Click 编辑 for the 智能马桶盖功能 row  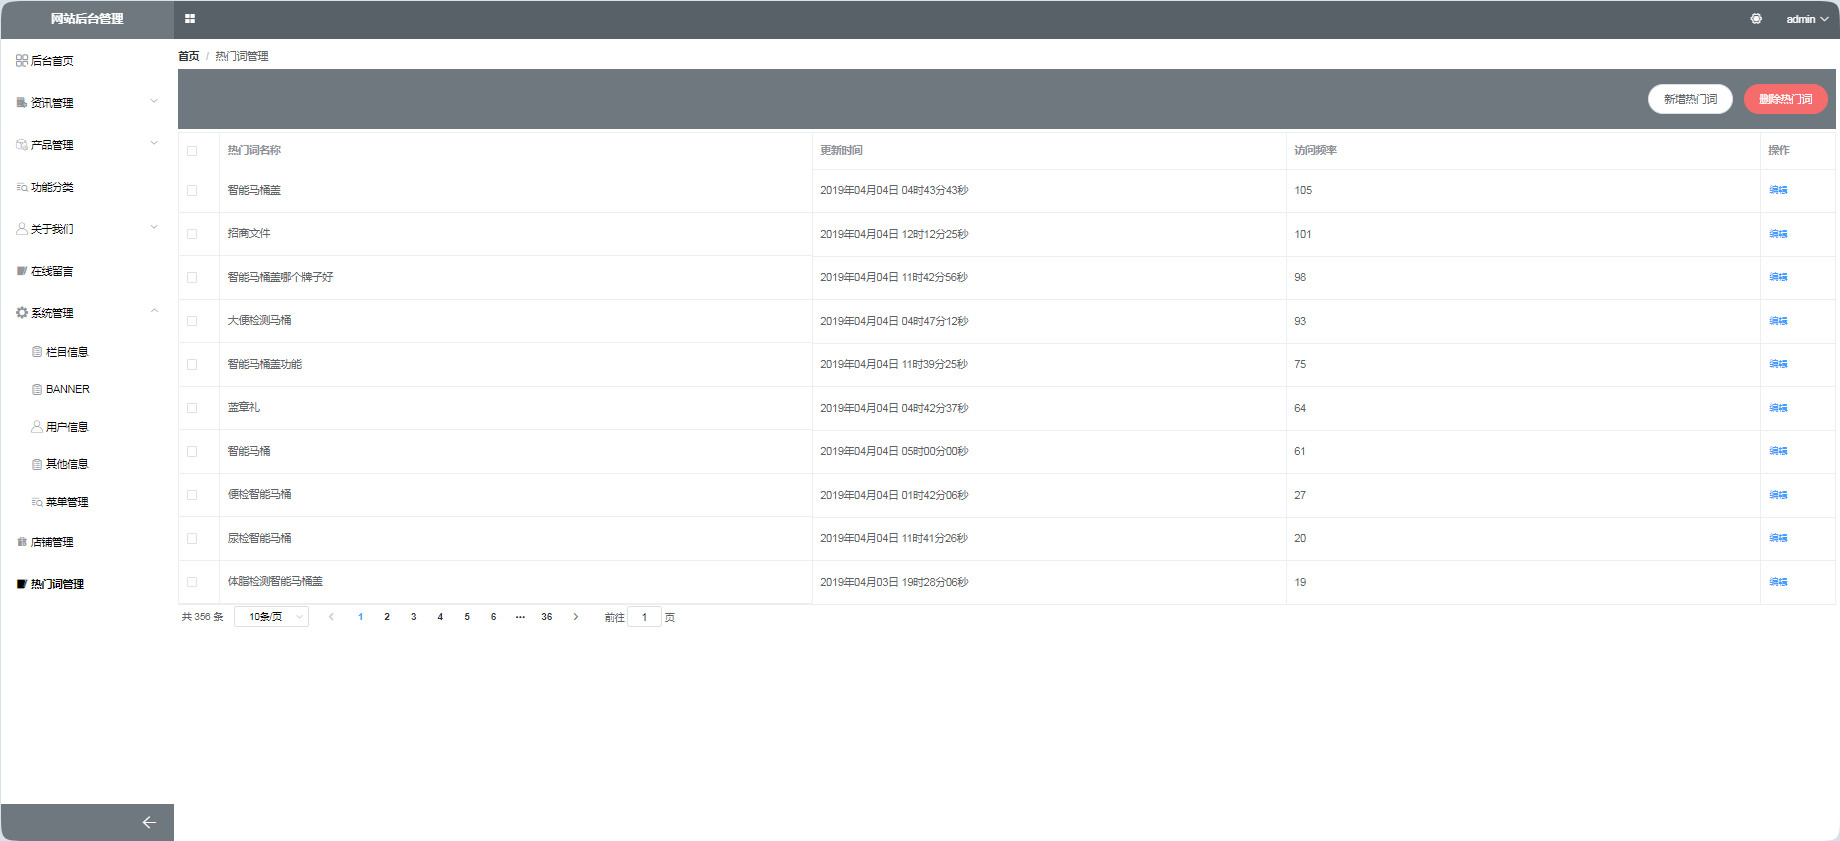1778,364
